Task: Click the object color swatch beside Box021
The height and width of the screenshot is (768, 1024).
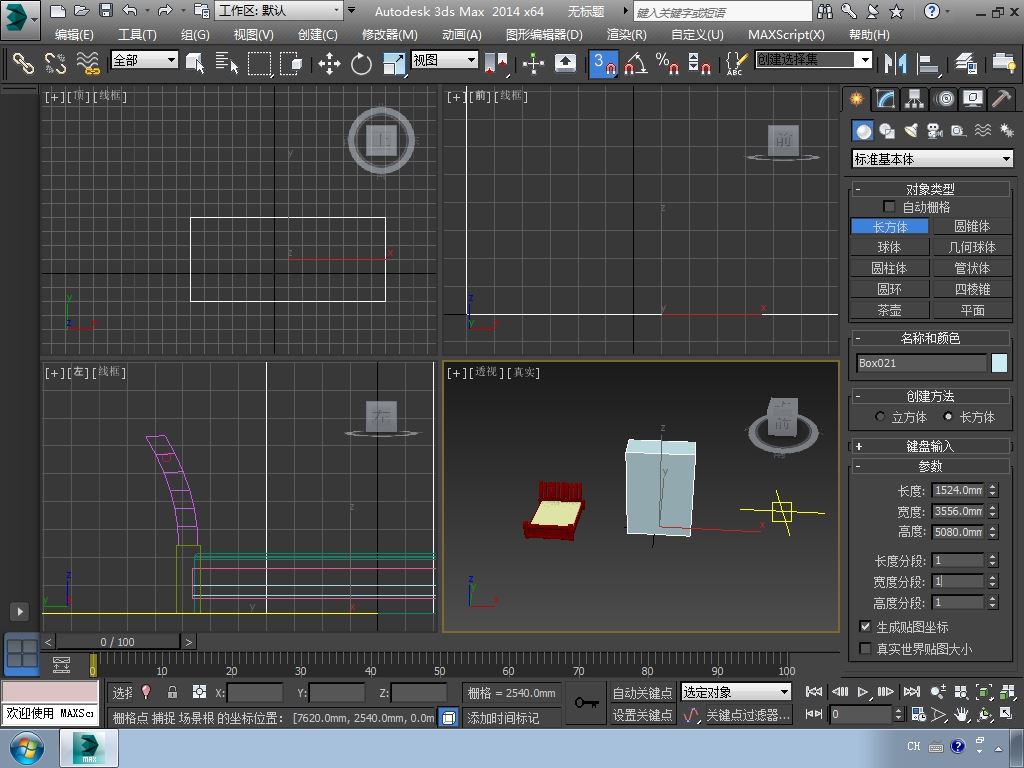Action: coord(999,363)
